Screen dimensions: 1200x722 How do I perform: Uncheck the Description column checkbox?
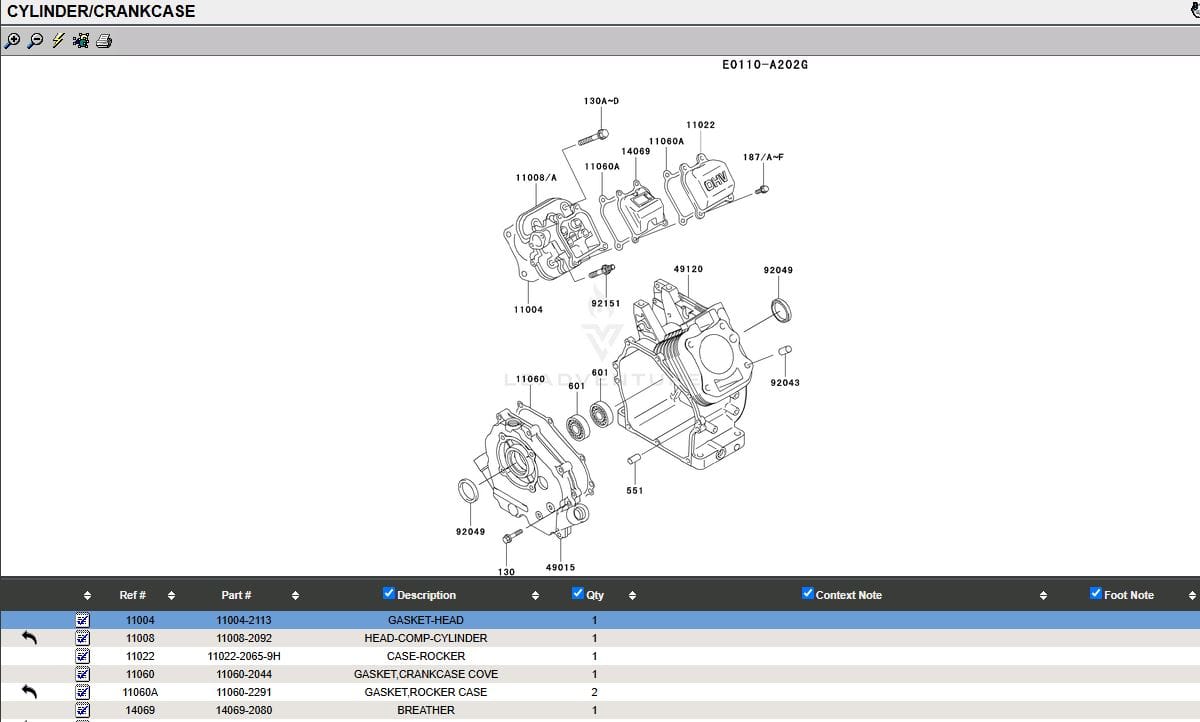click(x=389, y=594)
